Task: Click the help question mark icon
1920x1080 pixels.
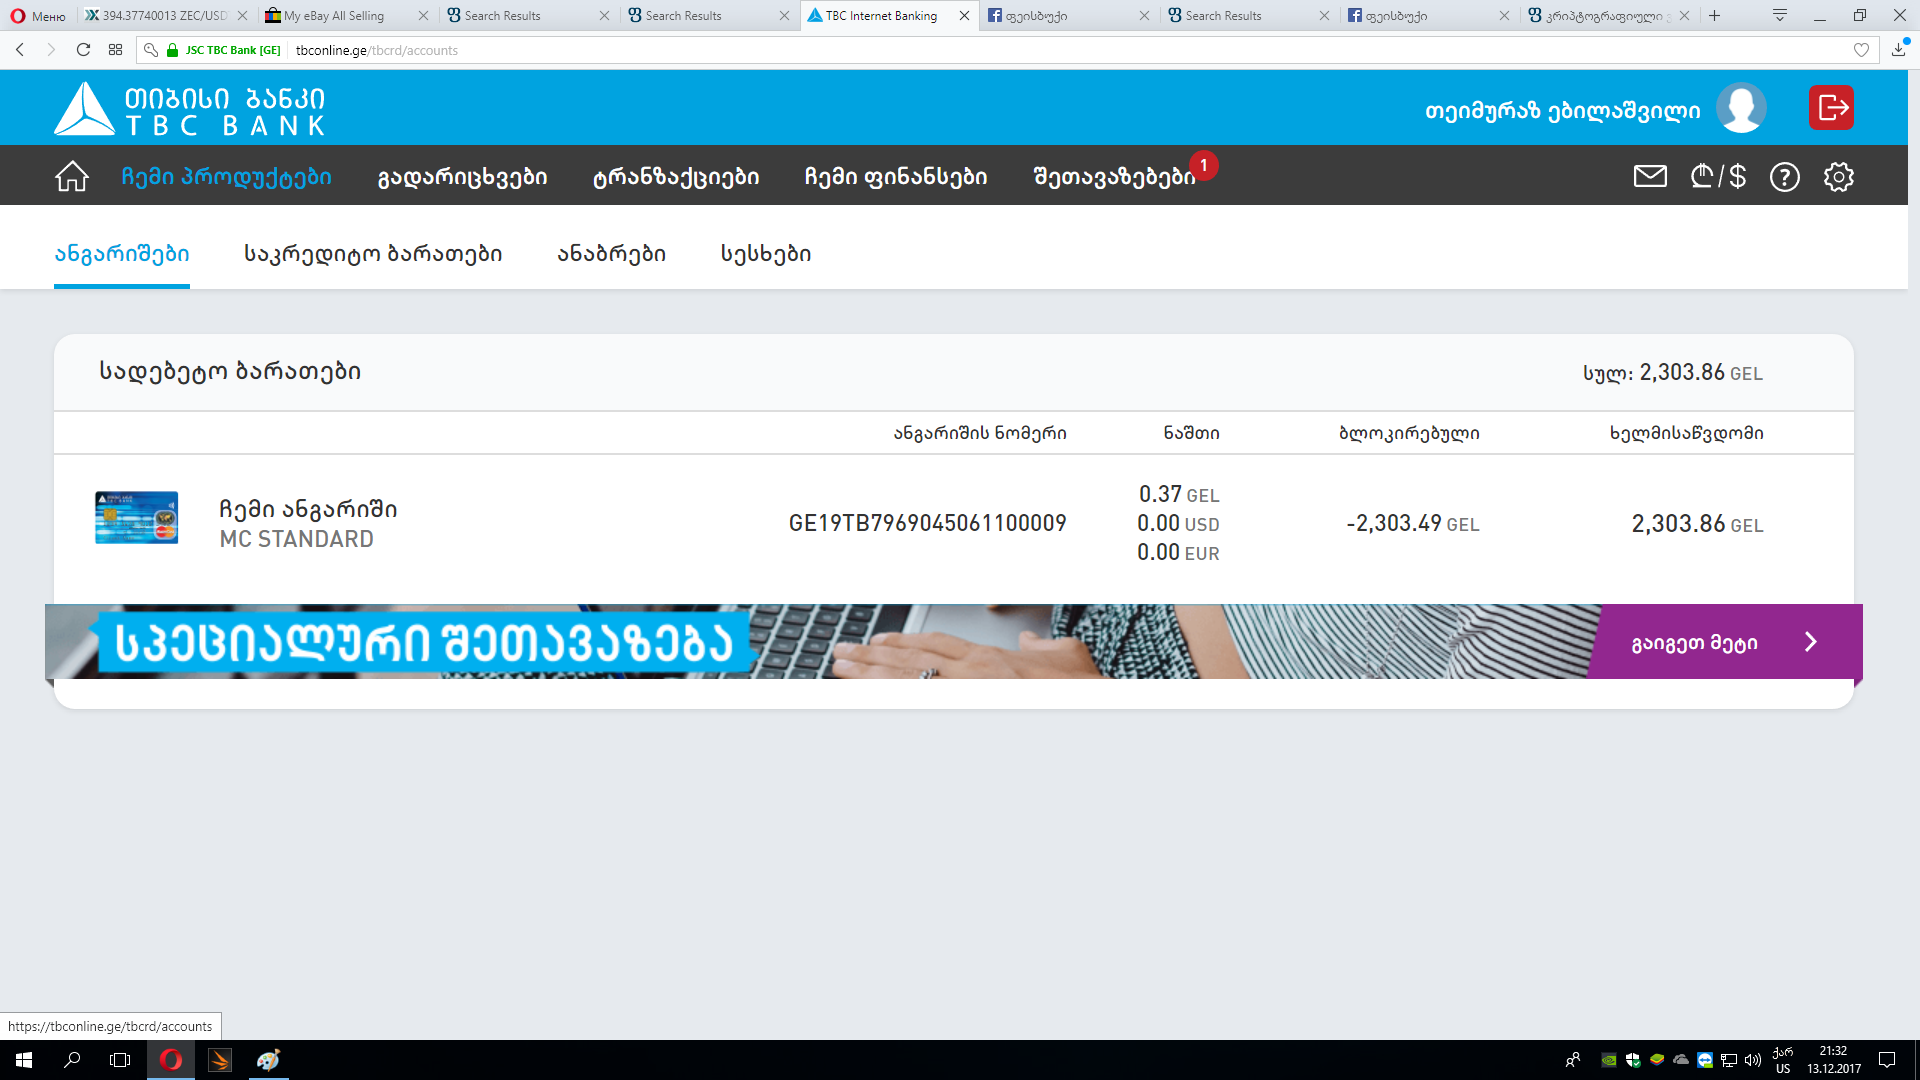Action: click(1784, 177)
